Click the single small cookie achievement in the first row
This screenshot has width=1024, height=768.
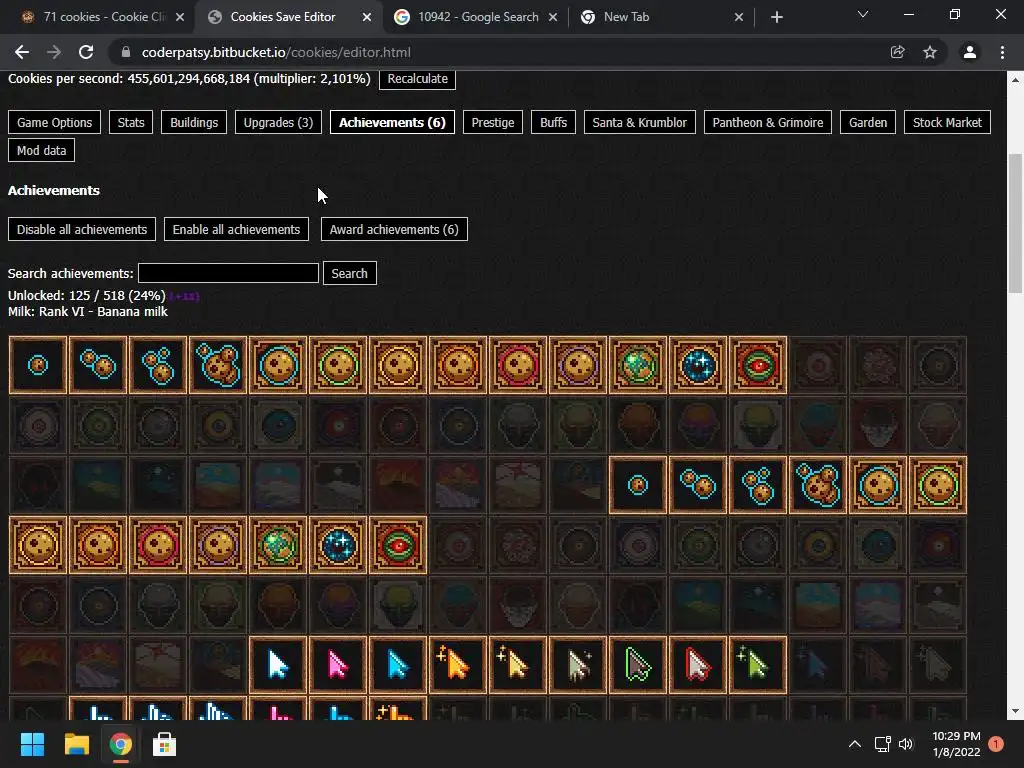pos(38,365)
